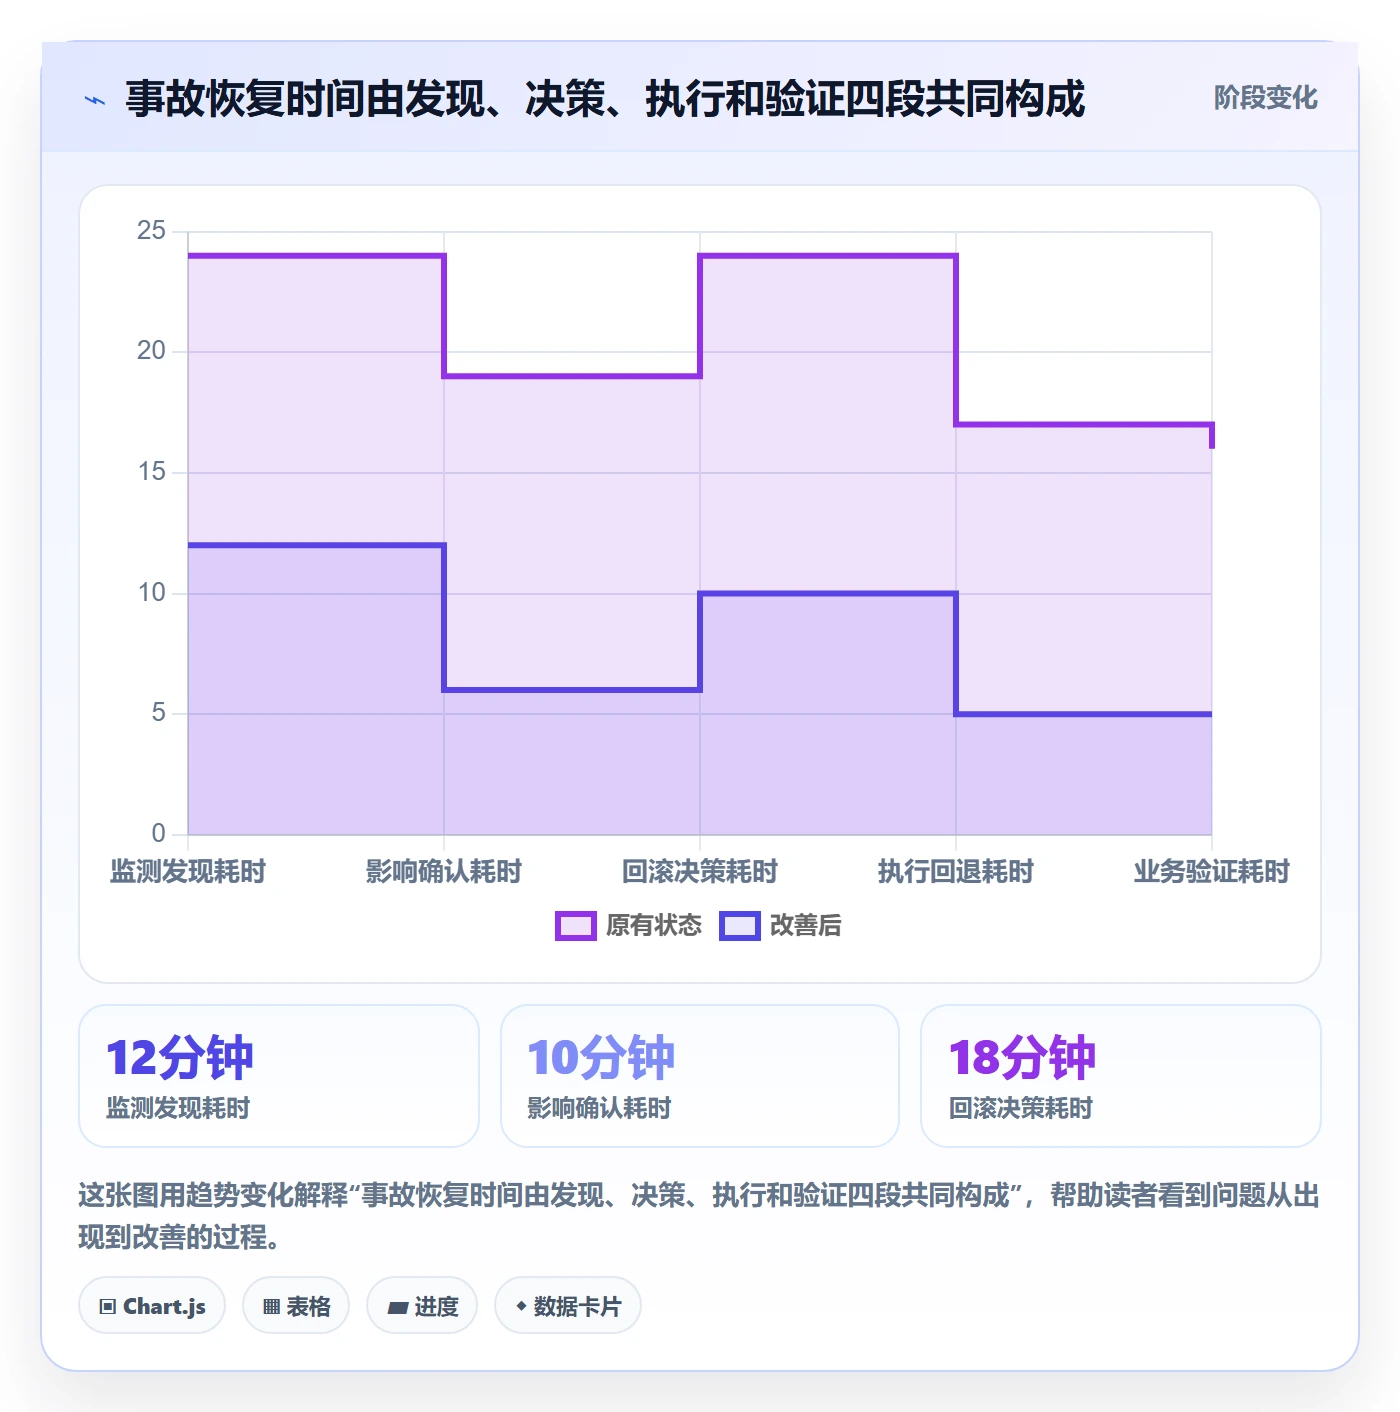Click 影响确认耗时 under the 10分钟 value
The width and height of the screenshot is (1400, 1412).
599,1108
